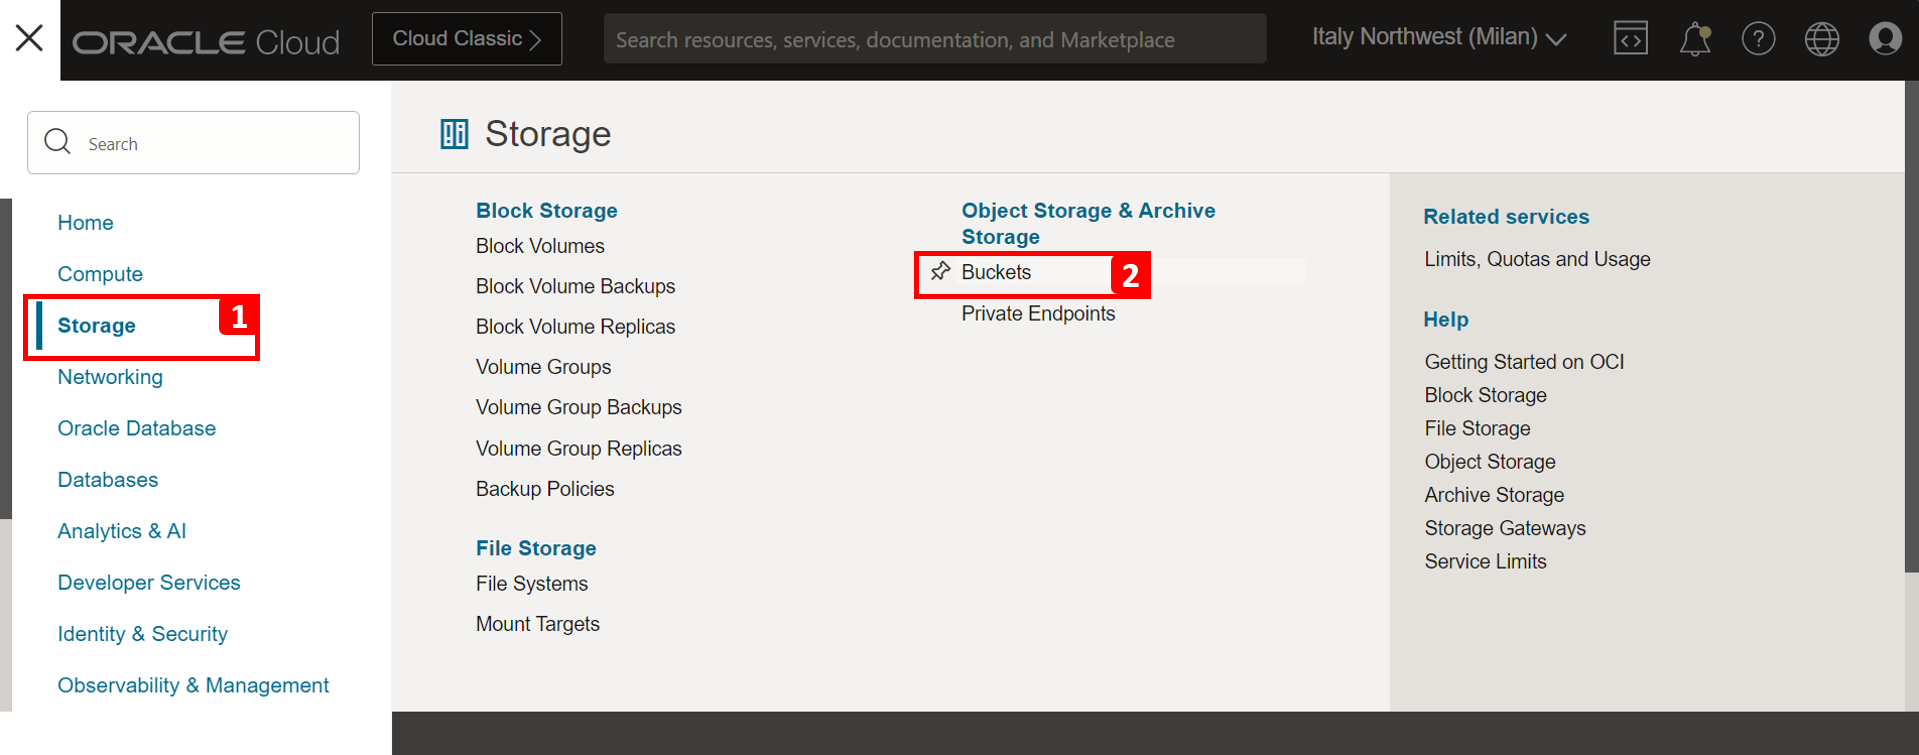Open Private Endpoints
Screen dimensions: 1919x755
(1038, 314)
